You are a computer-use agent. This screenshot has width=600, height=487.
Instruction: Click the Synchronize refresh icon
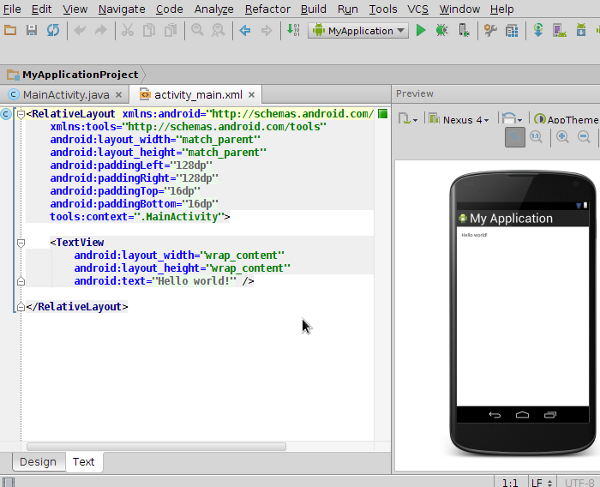click(52, 31)
